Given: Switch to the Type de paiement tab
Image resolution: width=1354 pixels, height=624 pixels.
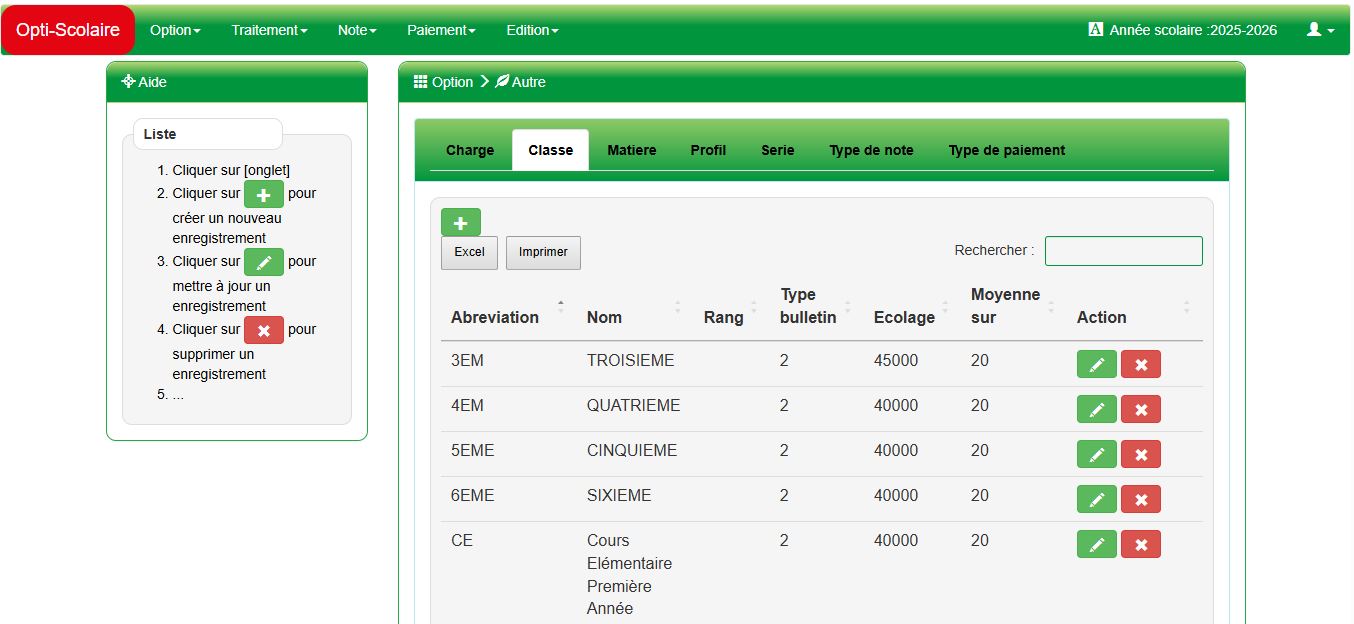Looking at the screenshot, I should (1007, 150).
